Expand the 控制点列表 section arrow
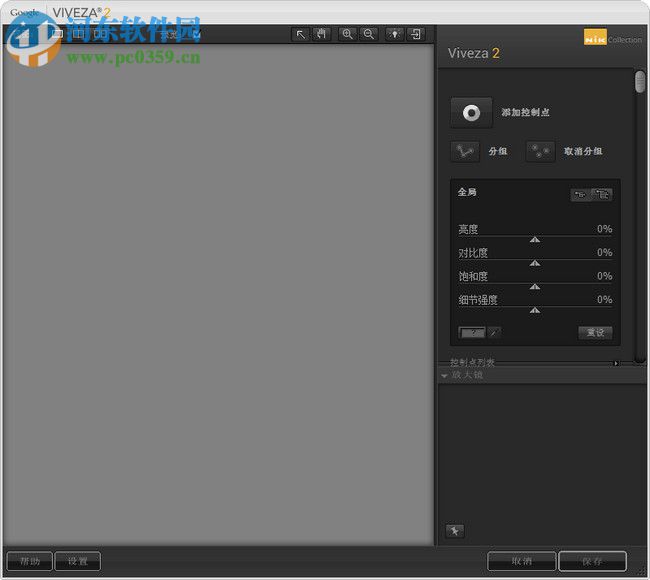This screenshot has height=580, width=650. coord(616,363)
